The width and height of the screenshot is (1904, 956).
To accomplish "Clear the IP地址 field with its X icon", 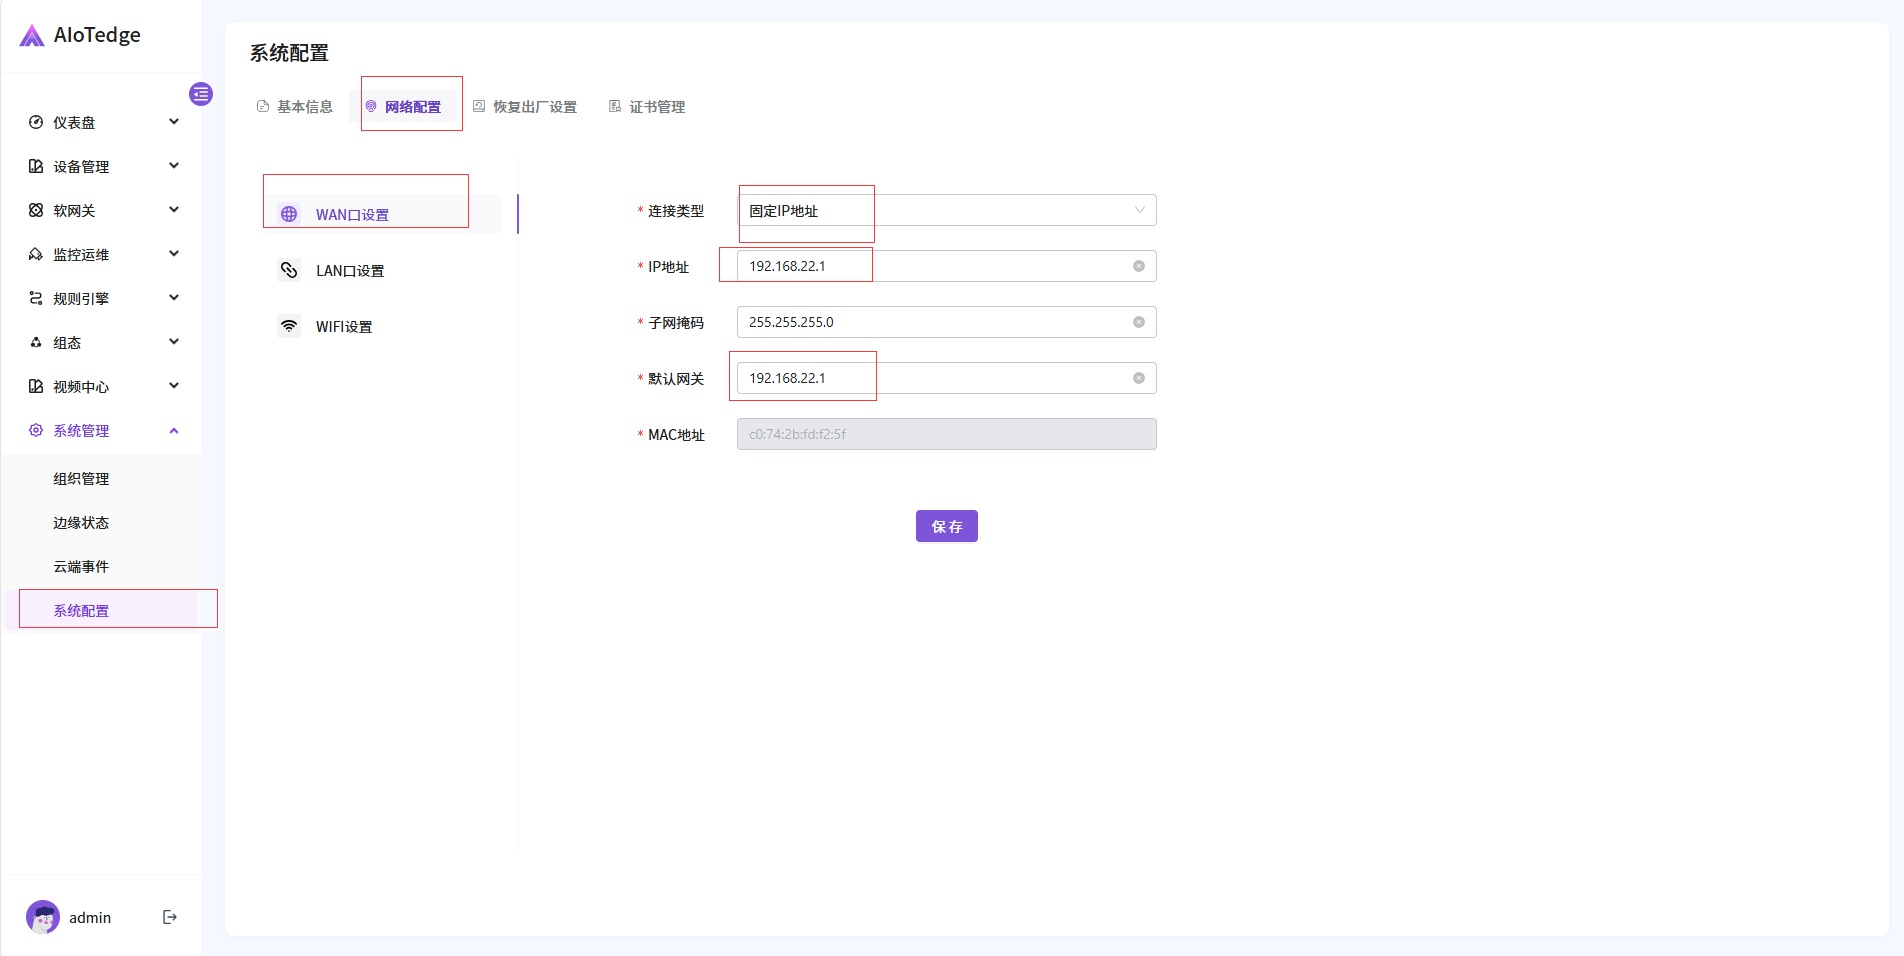I will [x=1138, y=266].
